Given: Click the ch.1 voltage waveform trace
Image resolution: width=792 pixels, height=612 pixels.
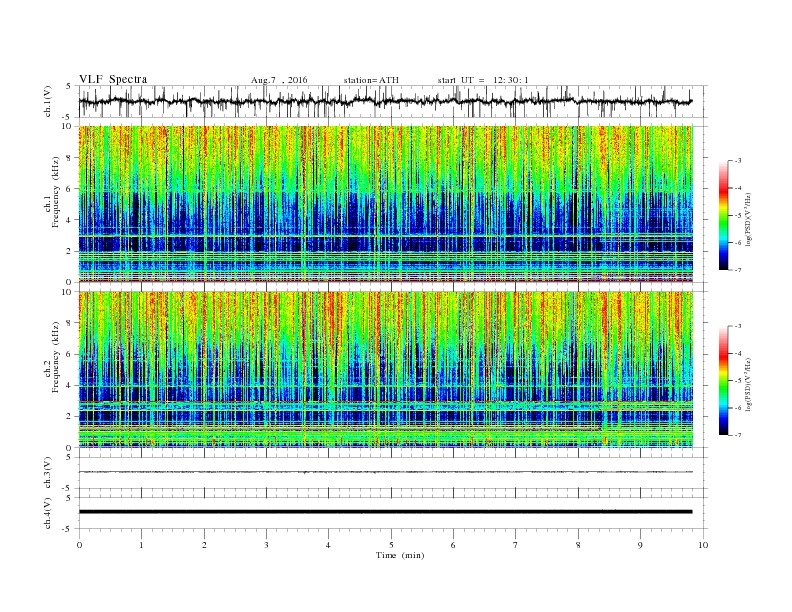Looking at the screenshot, I should [x=385, y=101].
